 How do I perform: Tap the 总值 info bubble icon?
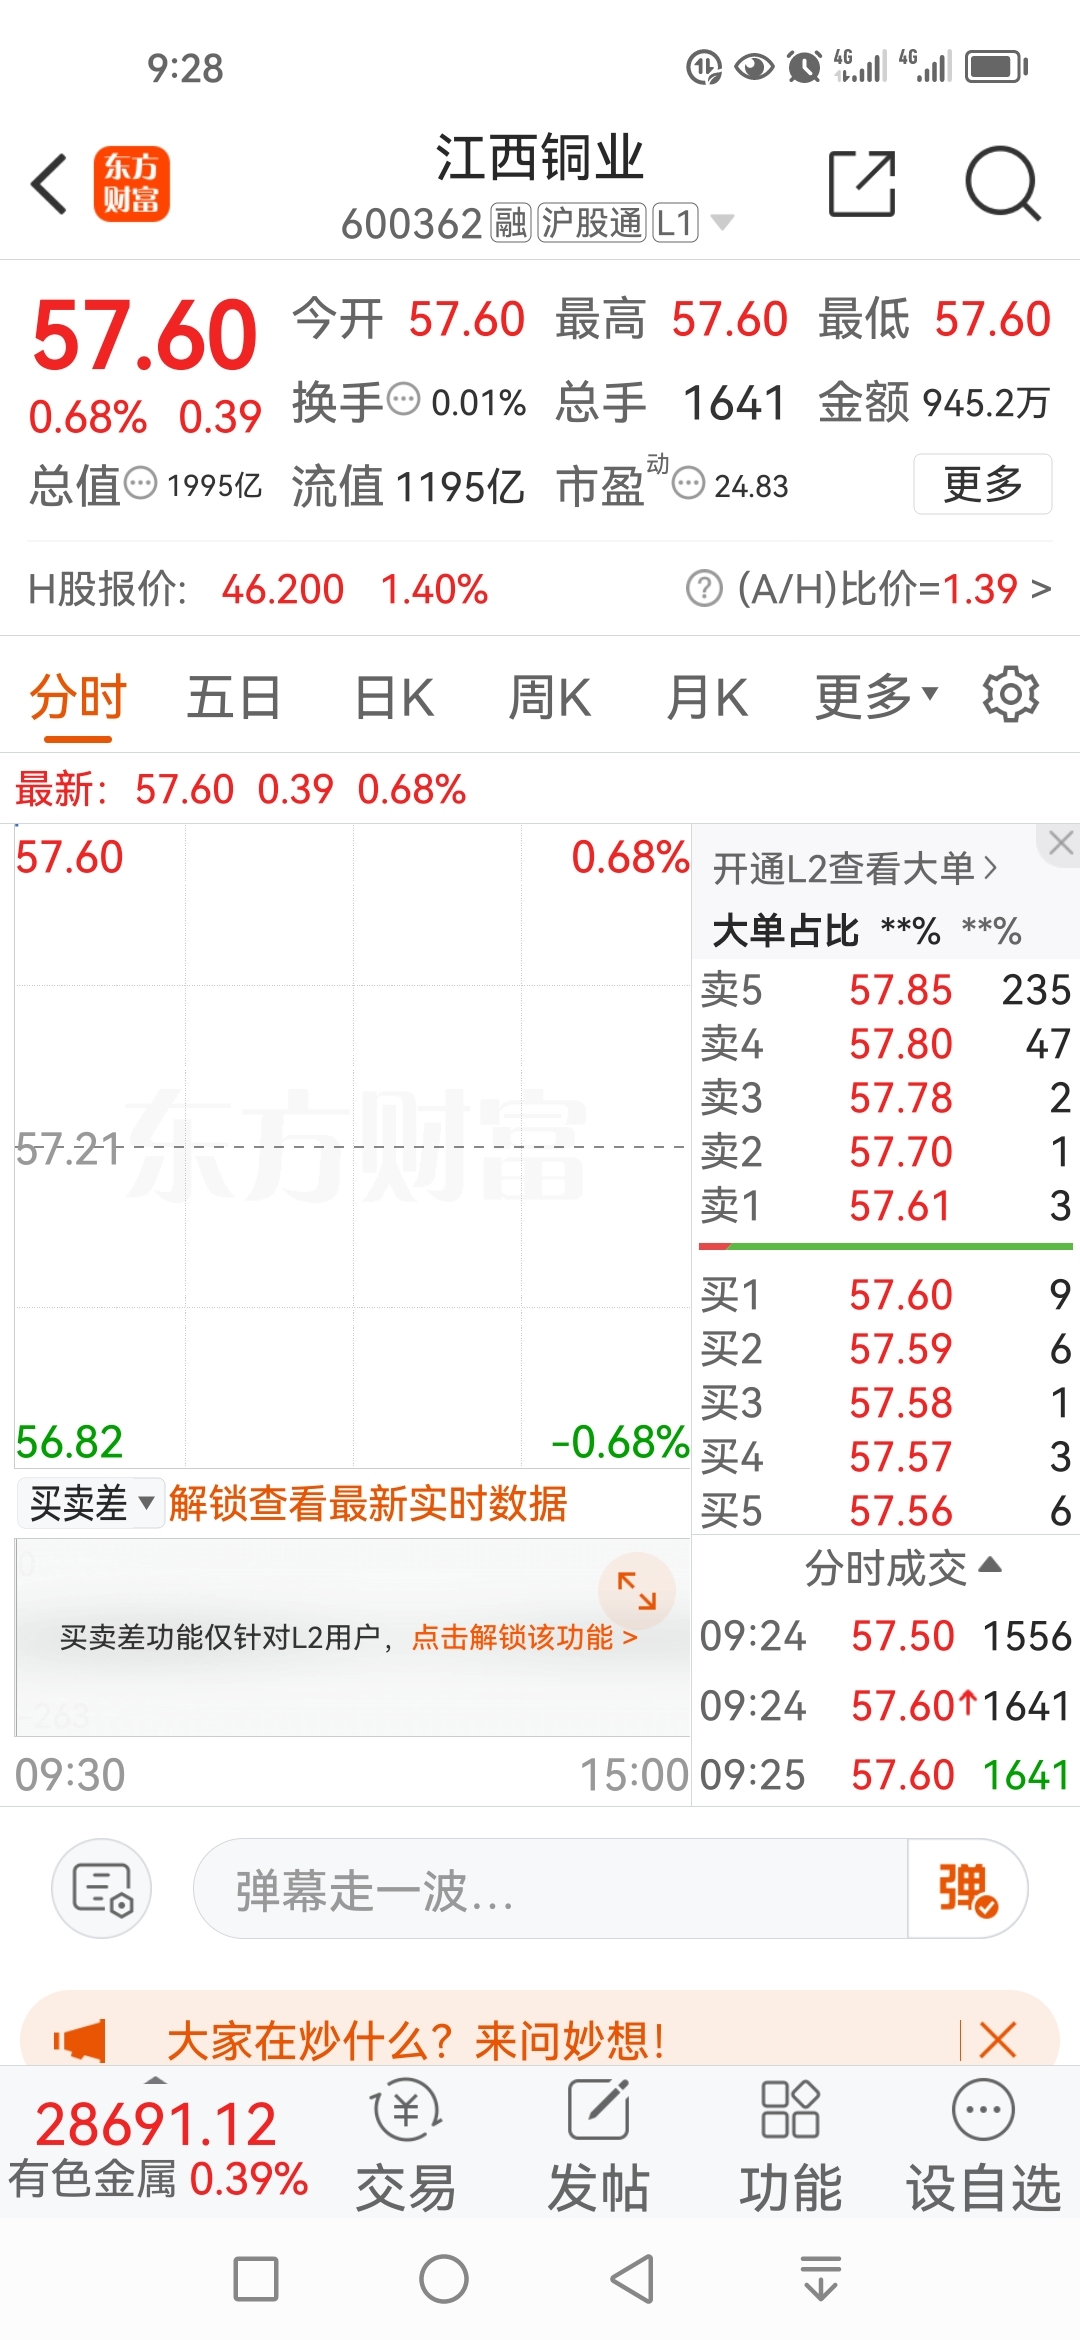tap(140, 484)
